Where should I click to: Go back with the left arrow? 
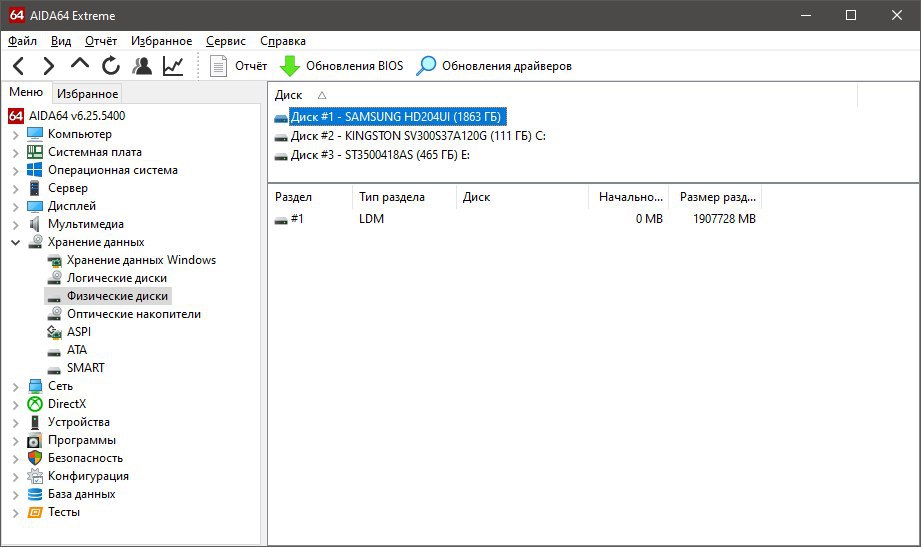tap(18, 66)
